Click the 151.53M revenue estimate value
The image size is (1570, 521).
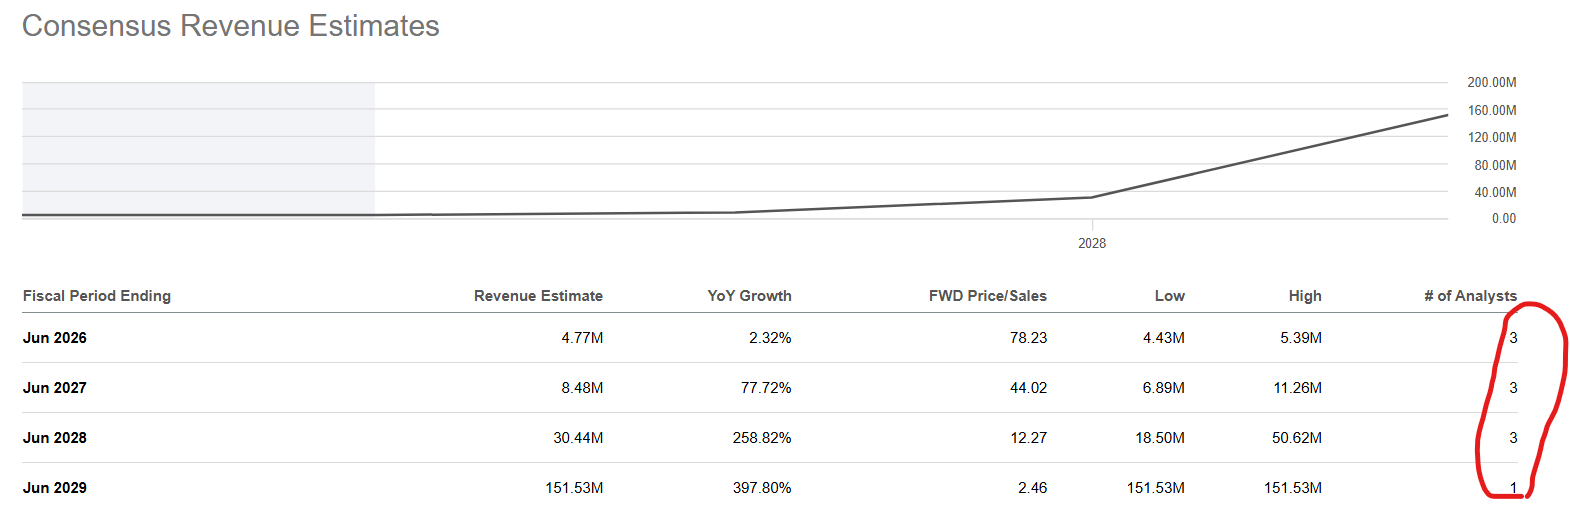click(x=574, y=488)
